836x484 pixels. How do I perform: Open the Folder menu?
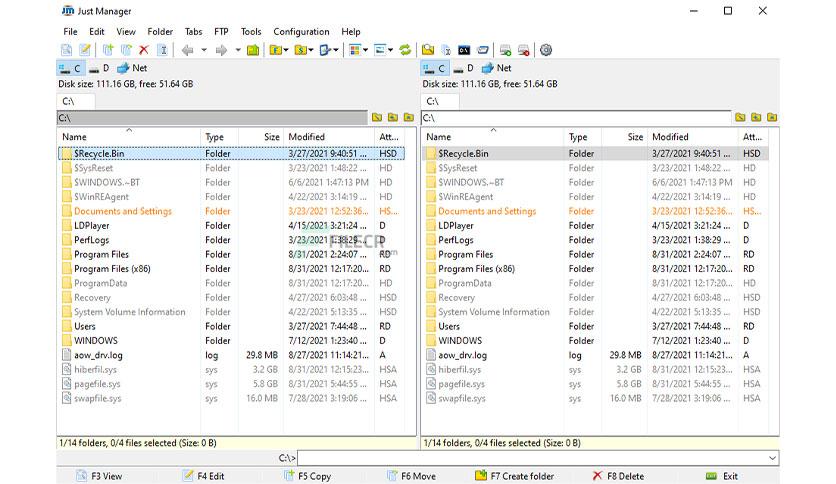(x=160, y=31)
